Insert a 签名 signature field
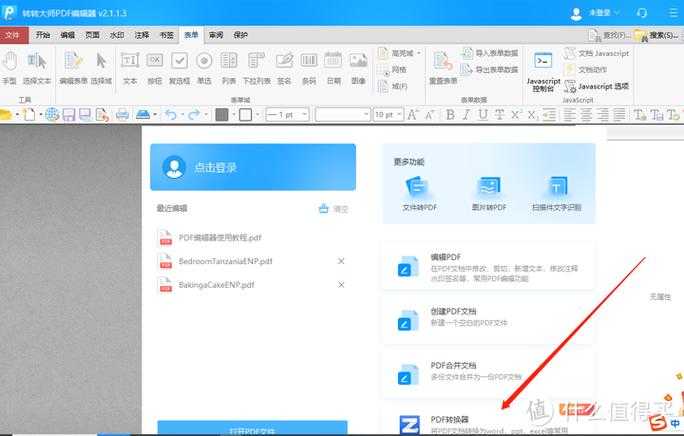Viewport: 684px width, 436px height. click(284, 66)
